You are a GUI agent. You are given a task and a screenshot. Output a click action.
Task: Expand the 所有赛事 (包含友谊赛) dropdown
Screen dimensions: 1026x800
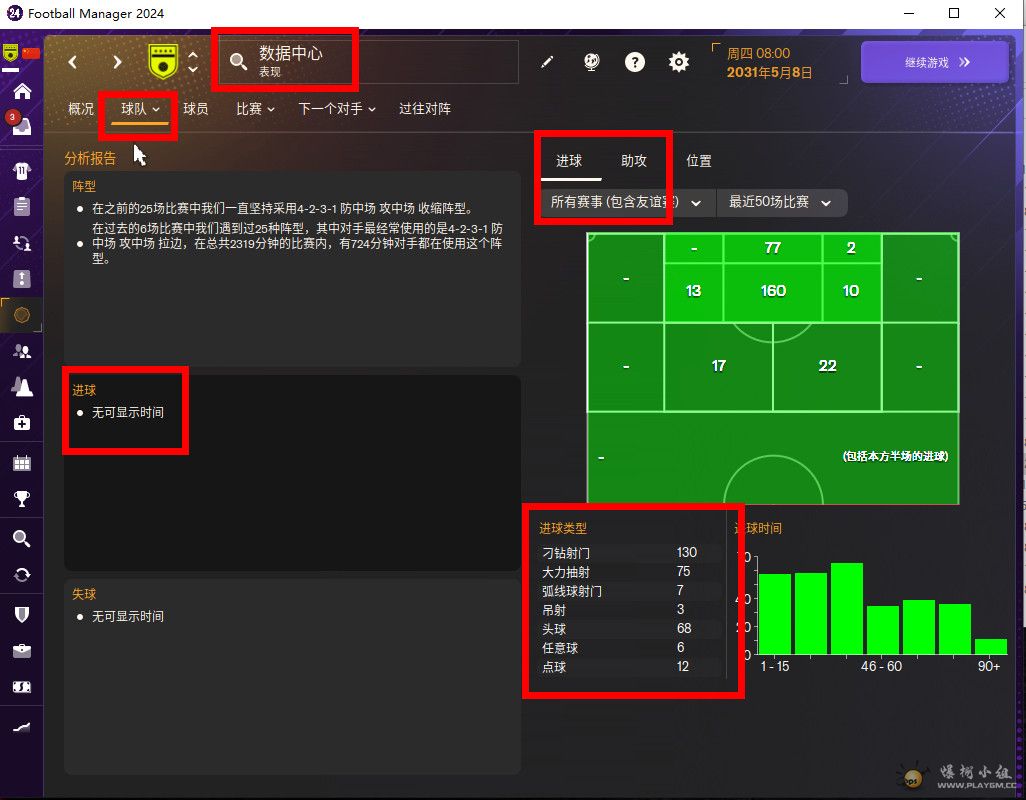pos(626,202)
